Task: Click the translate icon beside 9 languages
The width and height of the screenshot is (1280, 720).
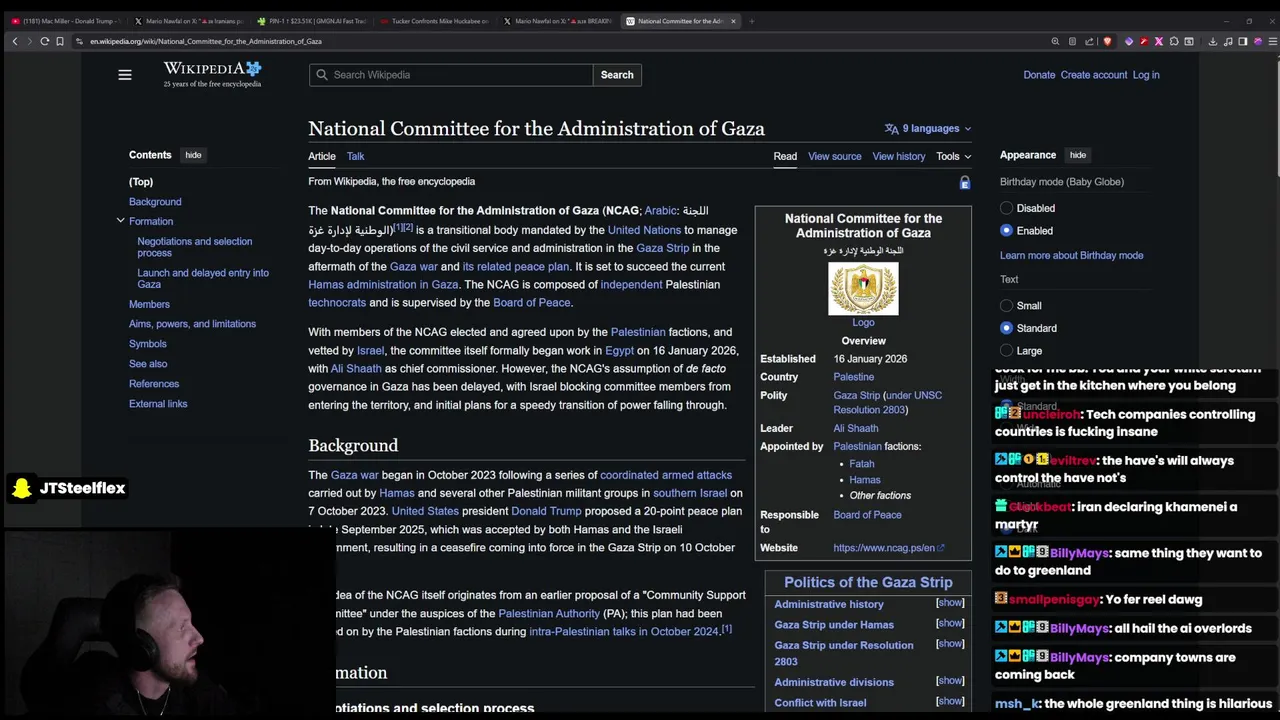Action: 891,128
